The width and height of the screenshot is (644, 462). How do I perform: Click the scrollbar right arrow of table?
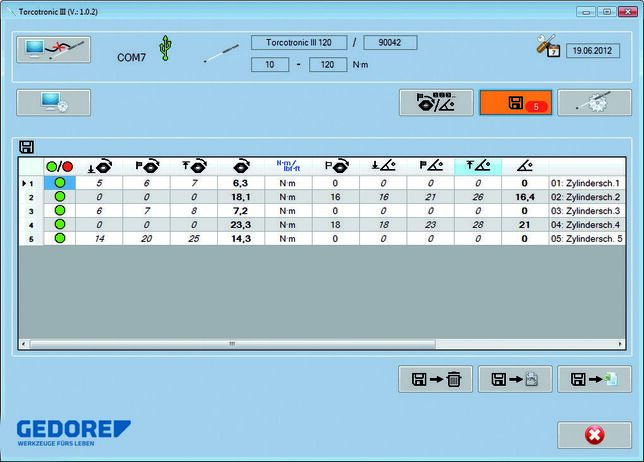[x=619, y=344]
